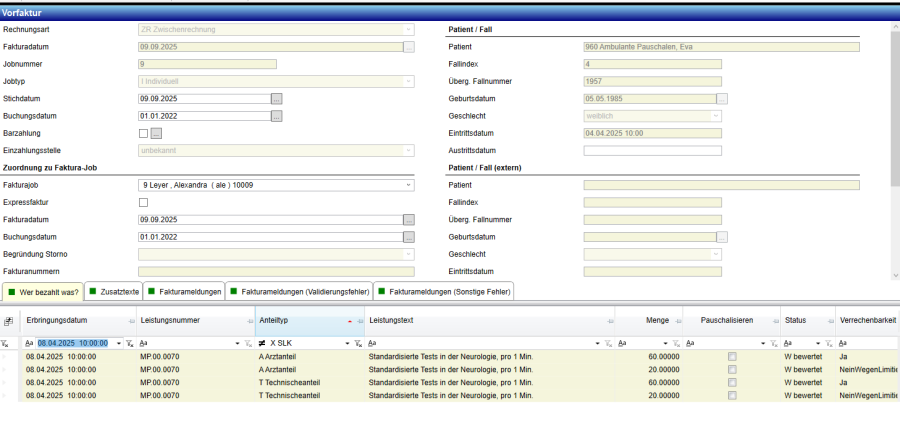Sort grid by Menge column header
Screen dimensions: 900x429
[x=656, y=320]
